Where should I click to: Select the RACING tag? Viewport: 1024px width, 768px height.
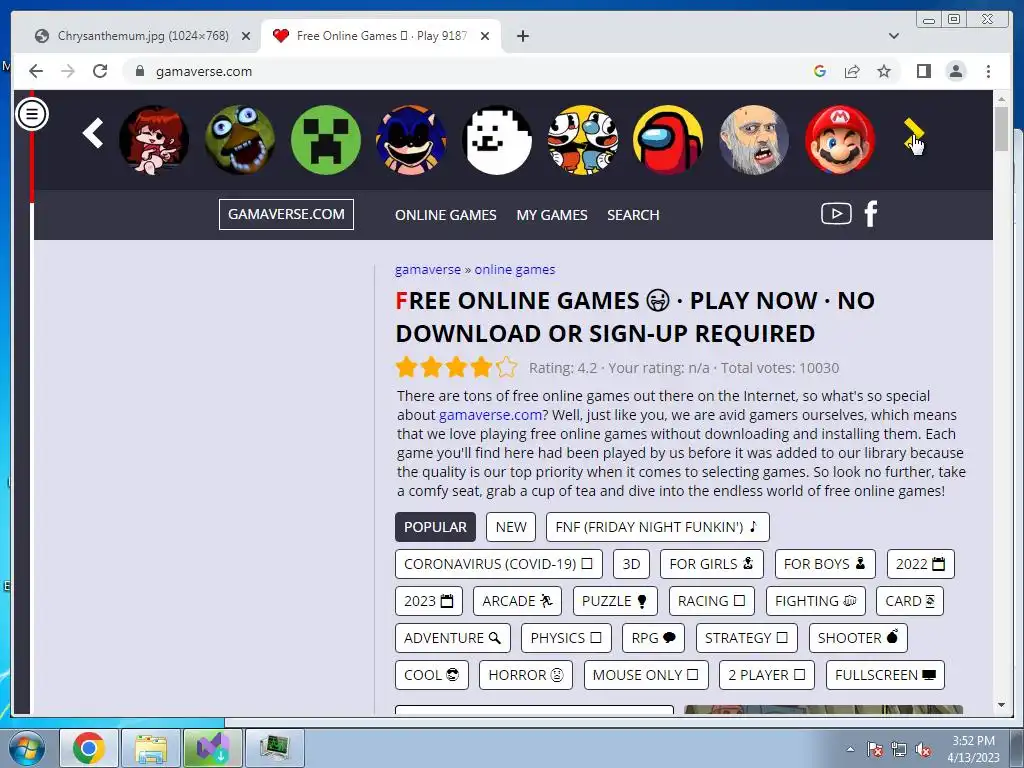[x=711, y=601]
